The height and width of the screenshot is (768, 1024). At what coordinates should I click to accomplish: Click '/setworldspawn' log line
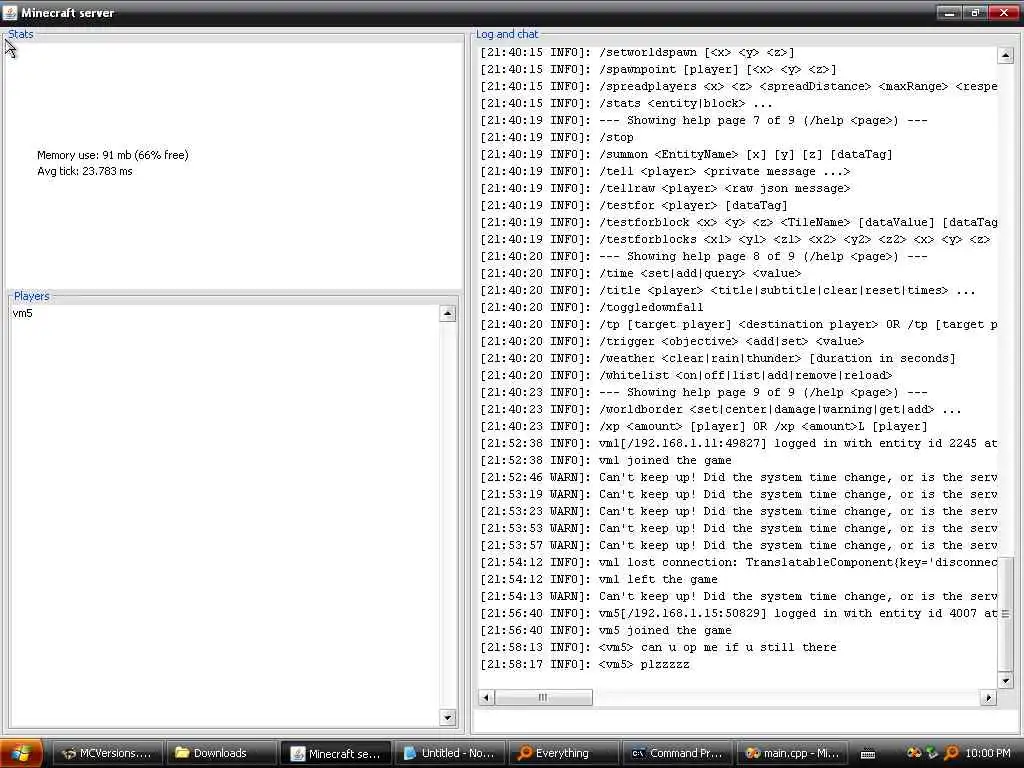637,52
